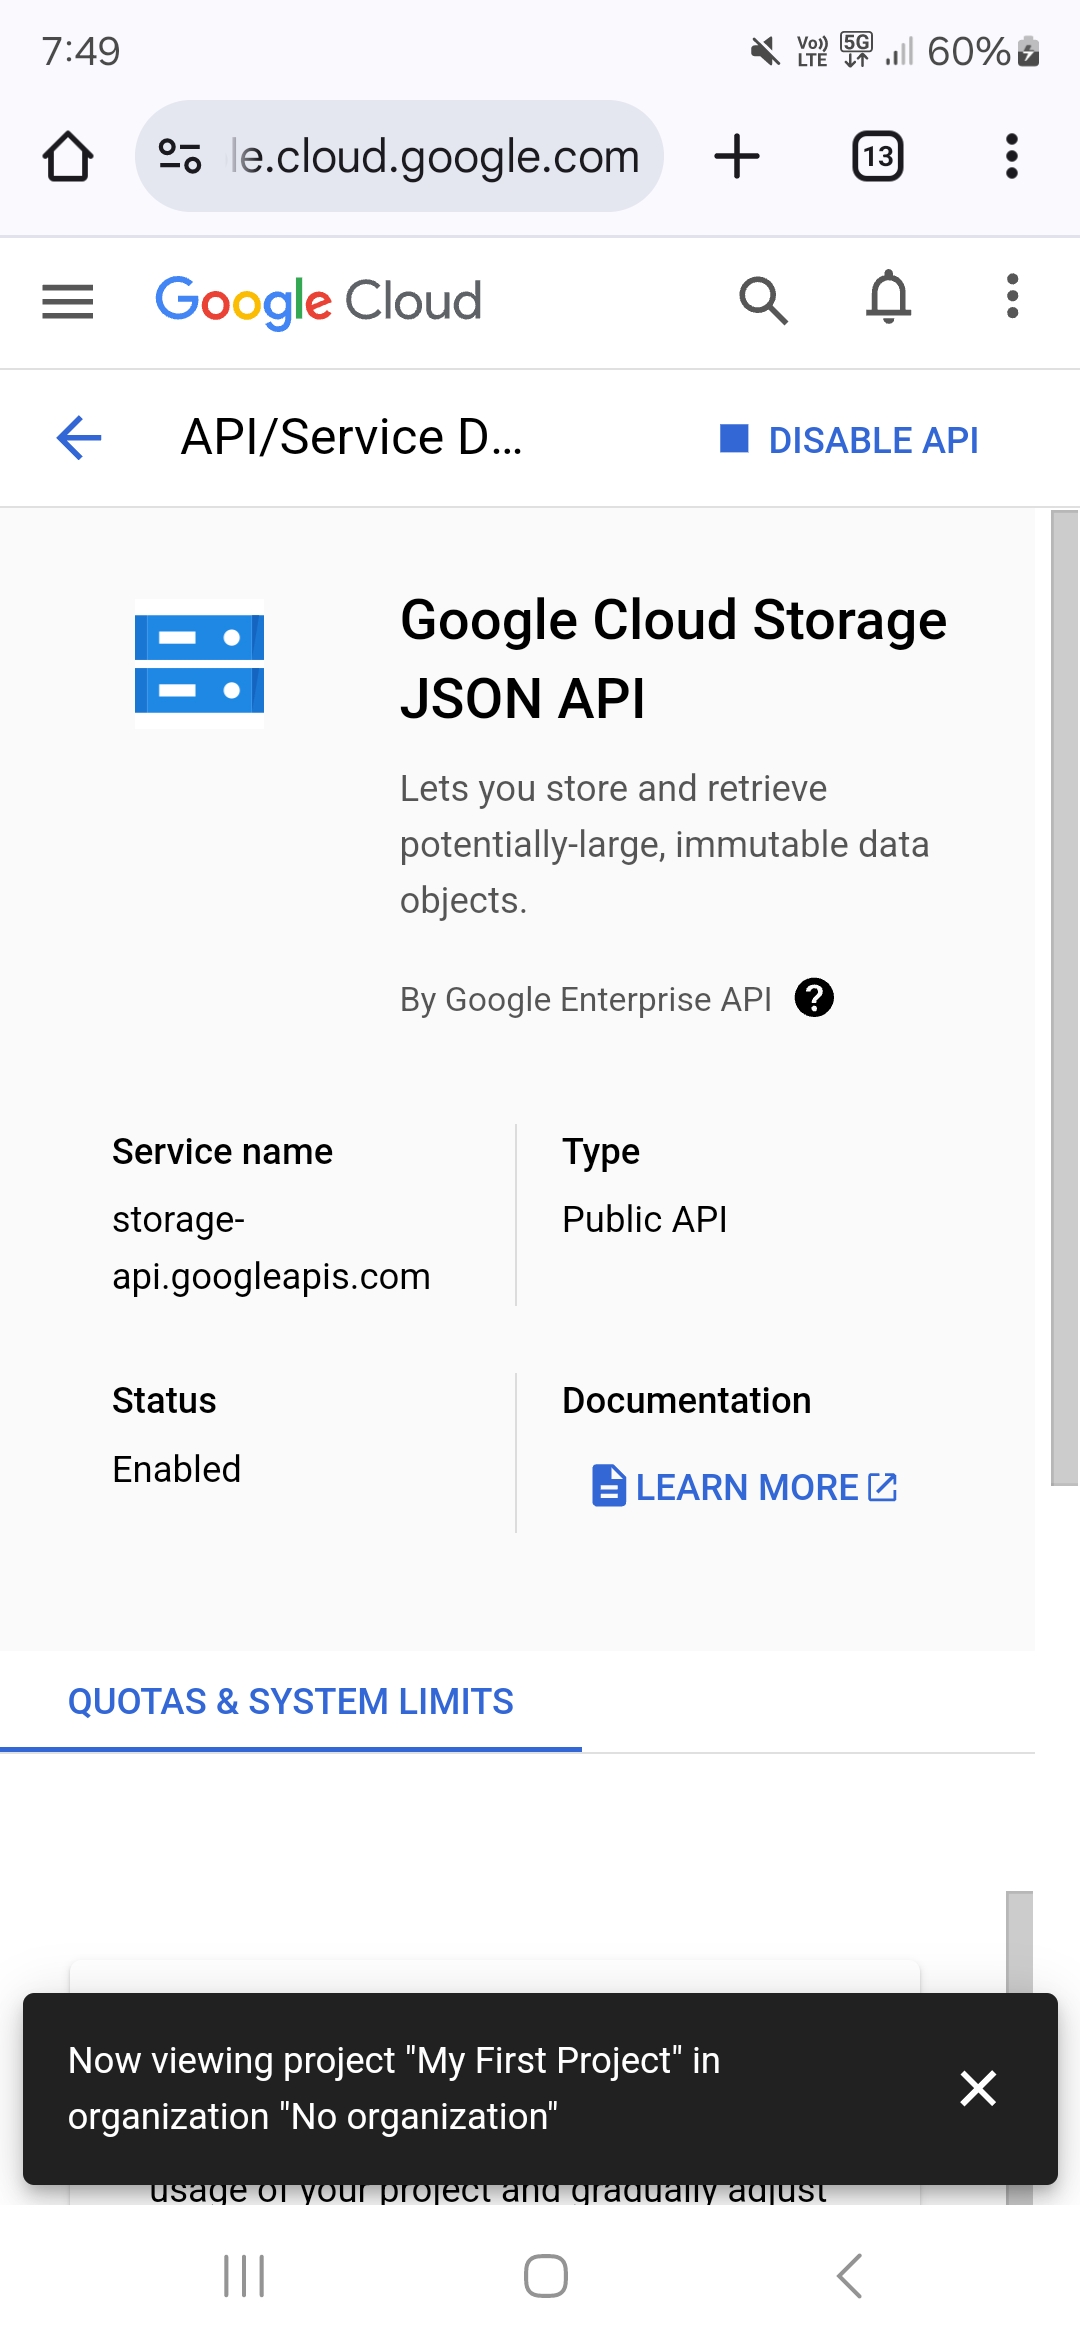This screenshot has height=2340, width=1080.
Task: Go back using the blue arrow
Action: coord(79,438)
